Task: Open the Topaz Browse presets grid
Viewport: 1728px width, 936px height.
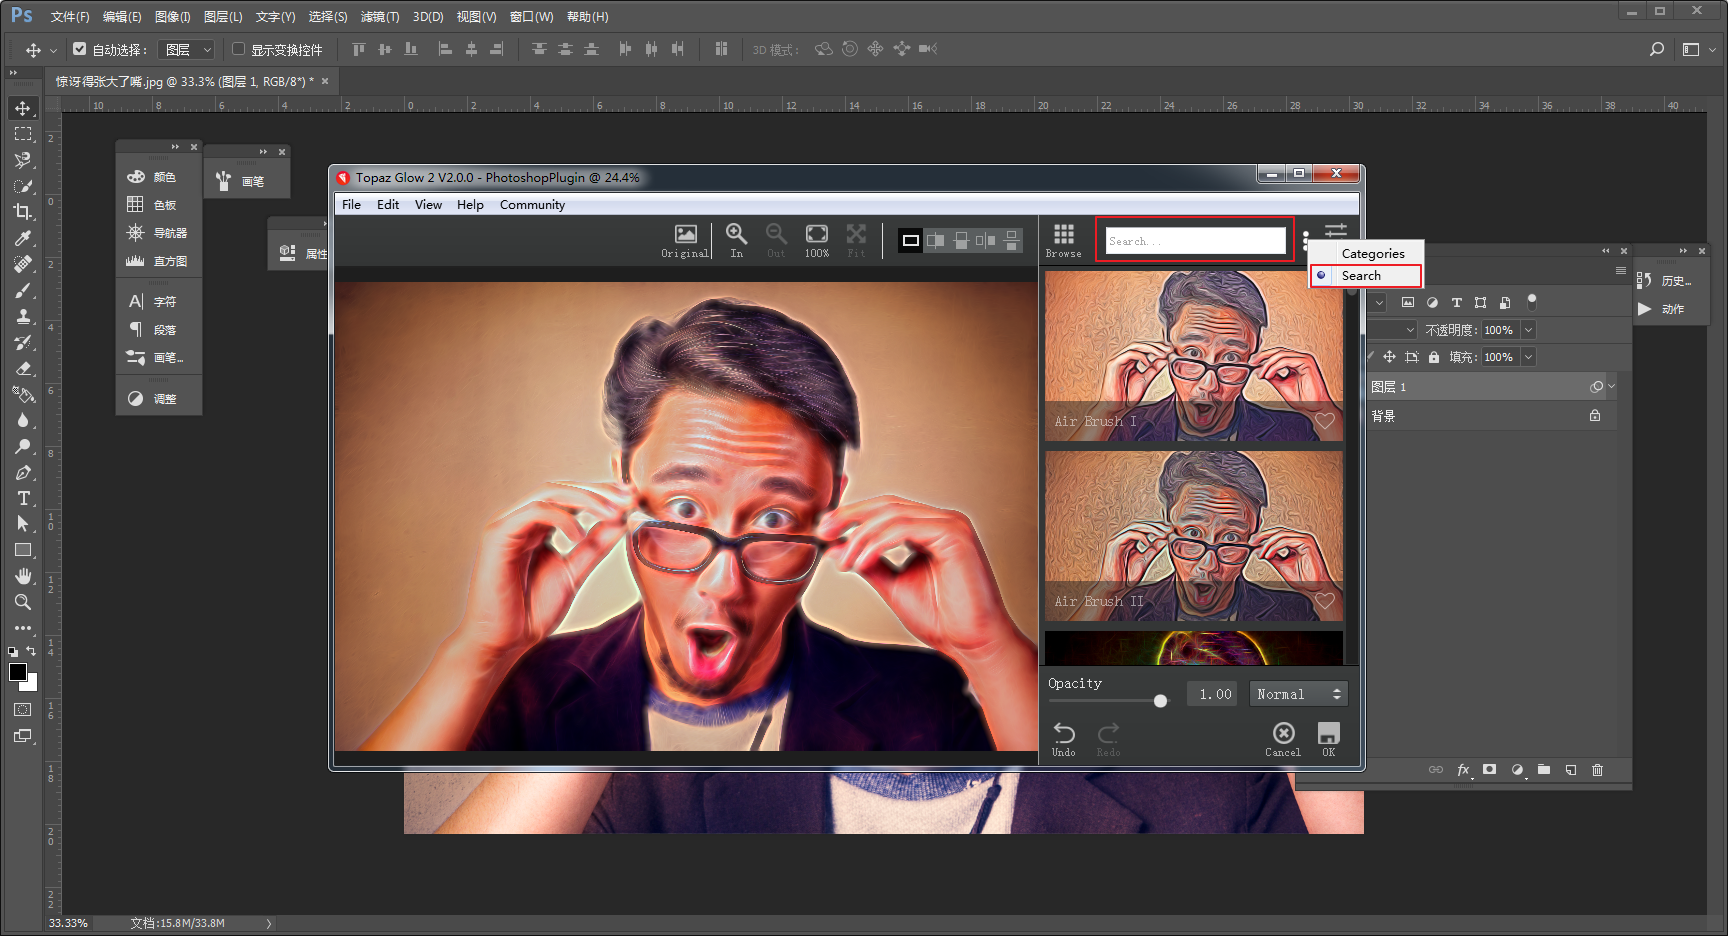Action: click(1064, 240)
